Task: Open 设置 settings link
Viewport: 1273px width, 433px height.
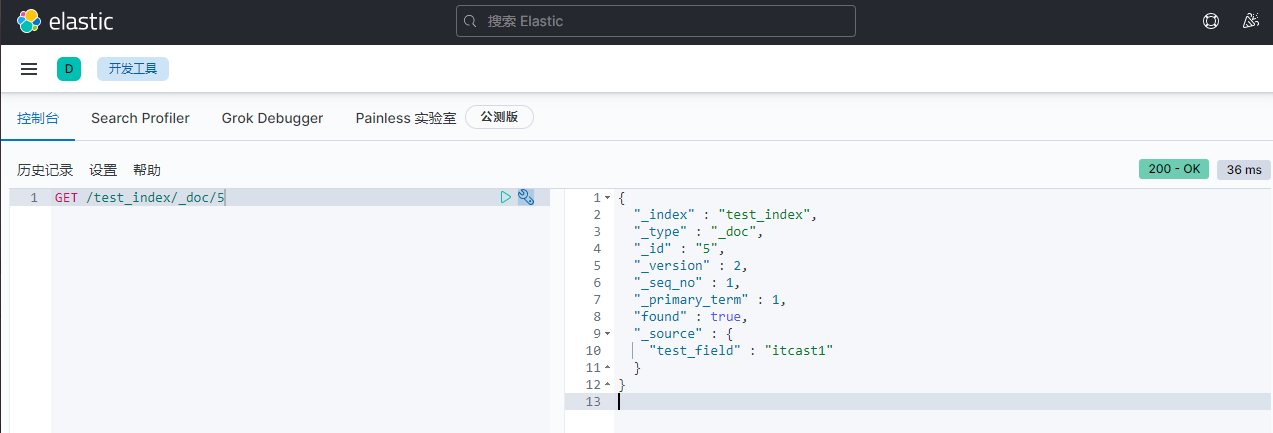Action: click(103, 170)
